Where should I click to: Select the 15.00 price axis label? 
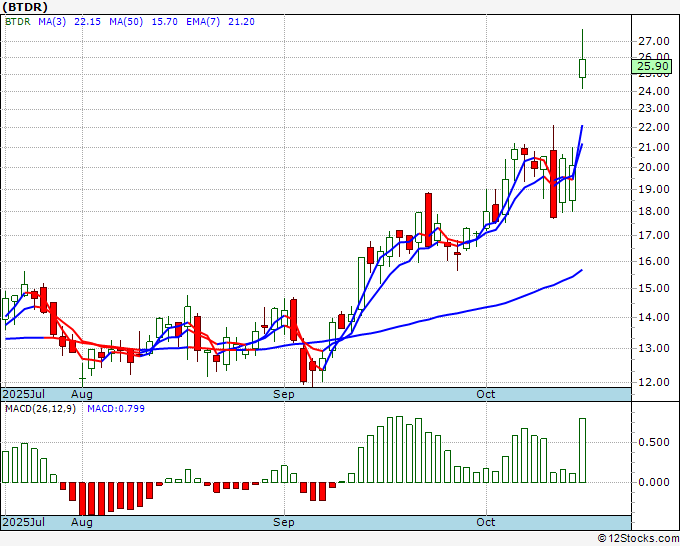(x=654, y=288)
